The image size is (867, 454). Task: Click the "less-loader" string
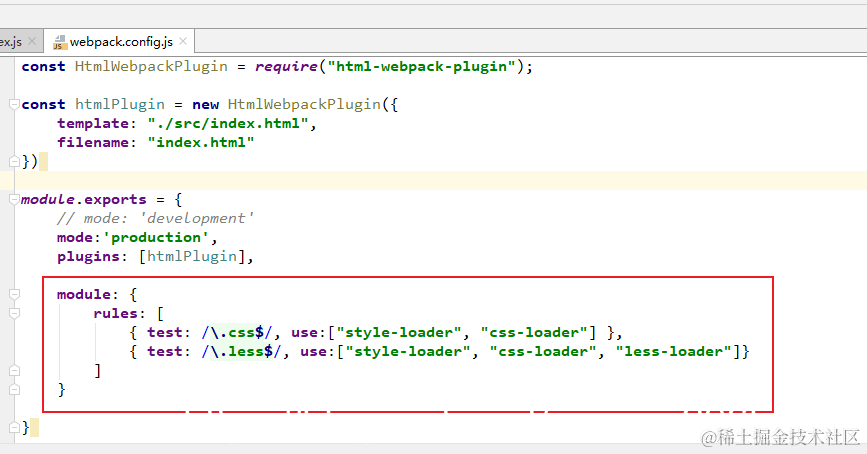coord(673,351)
